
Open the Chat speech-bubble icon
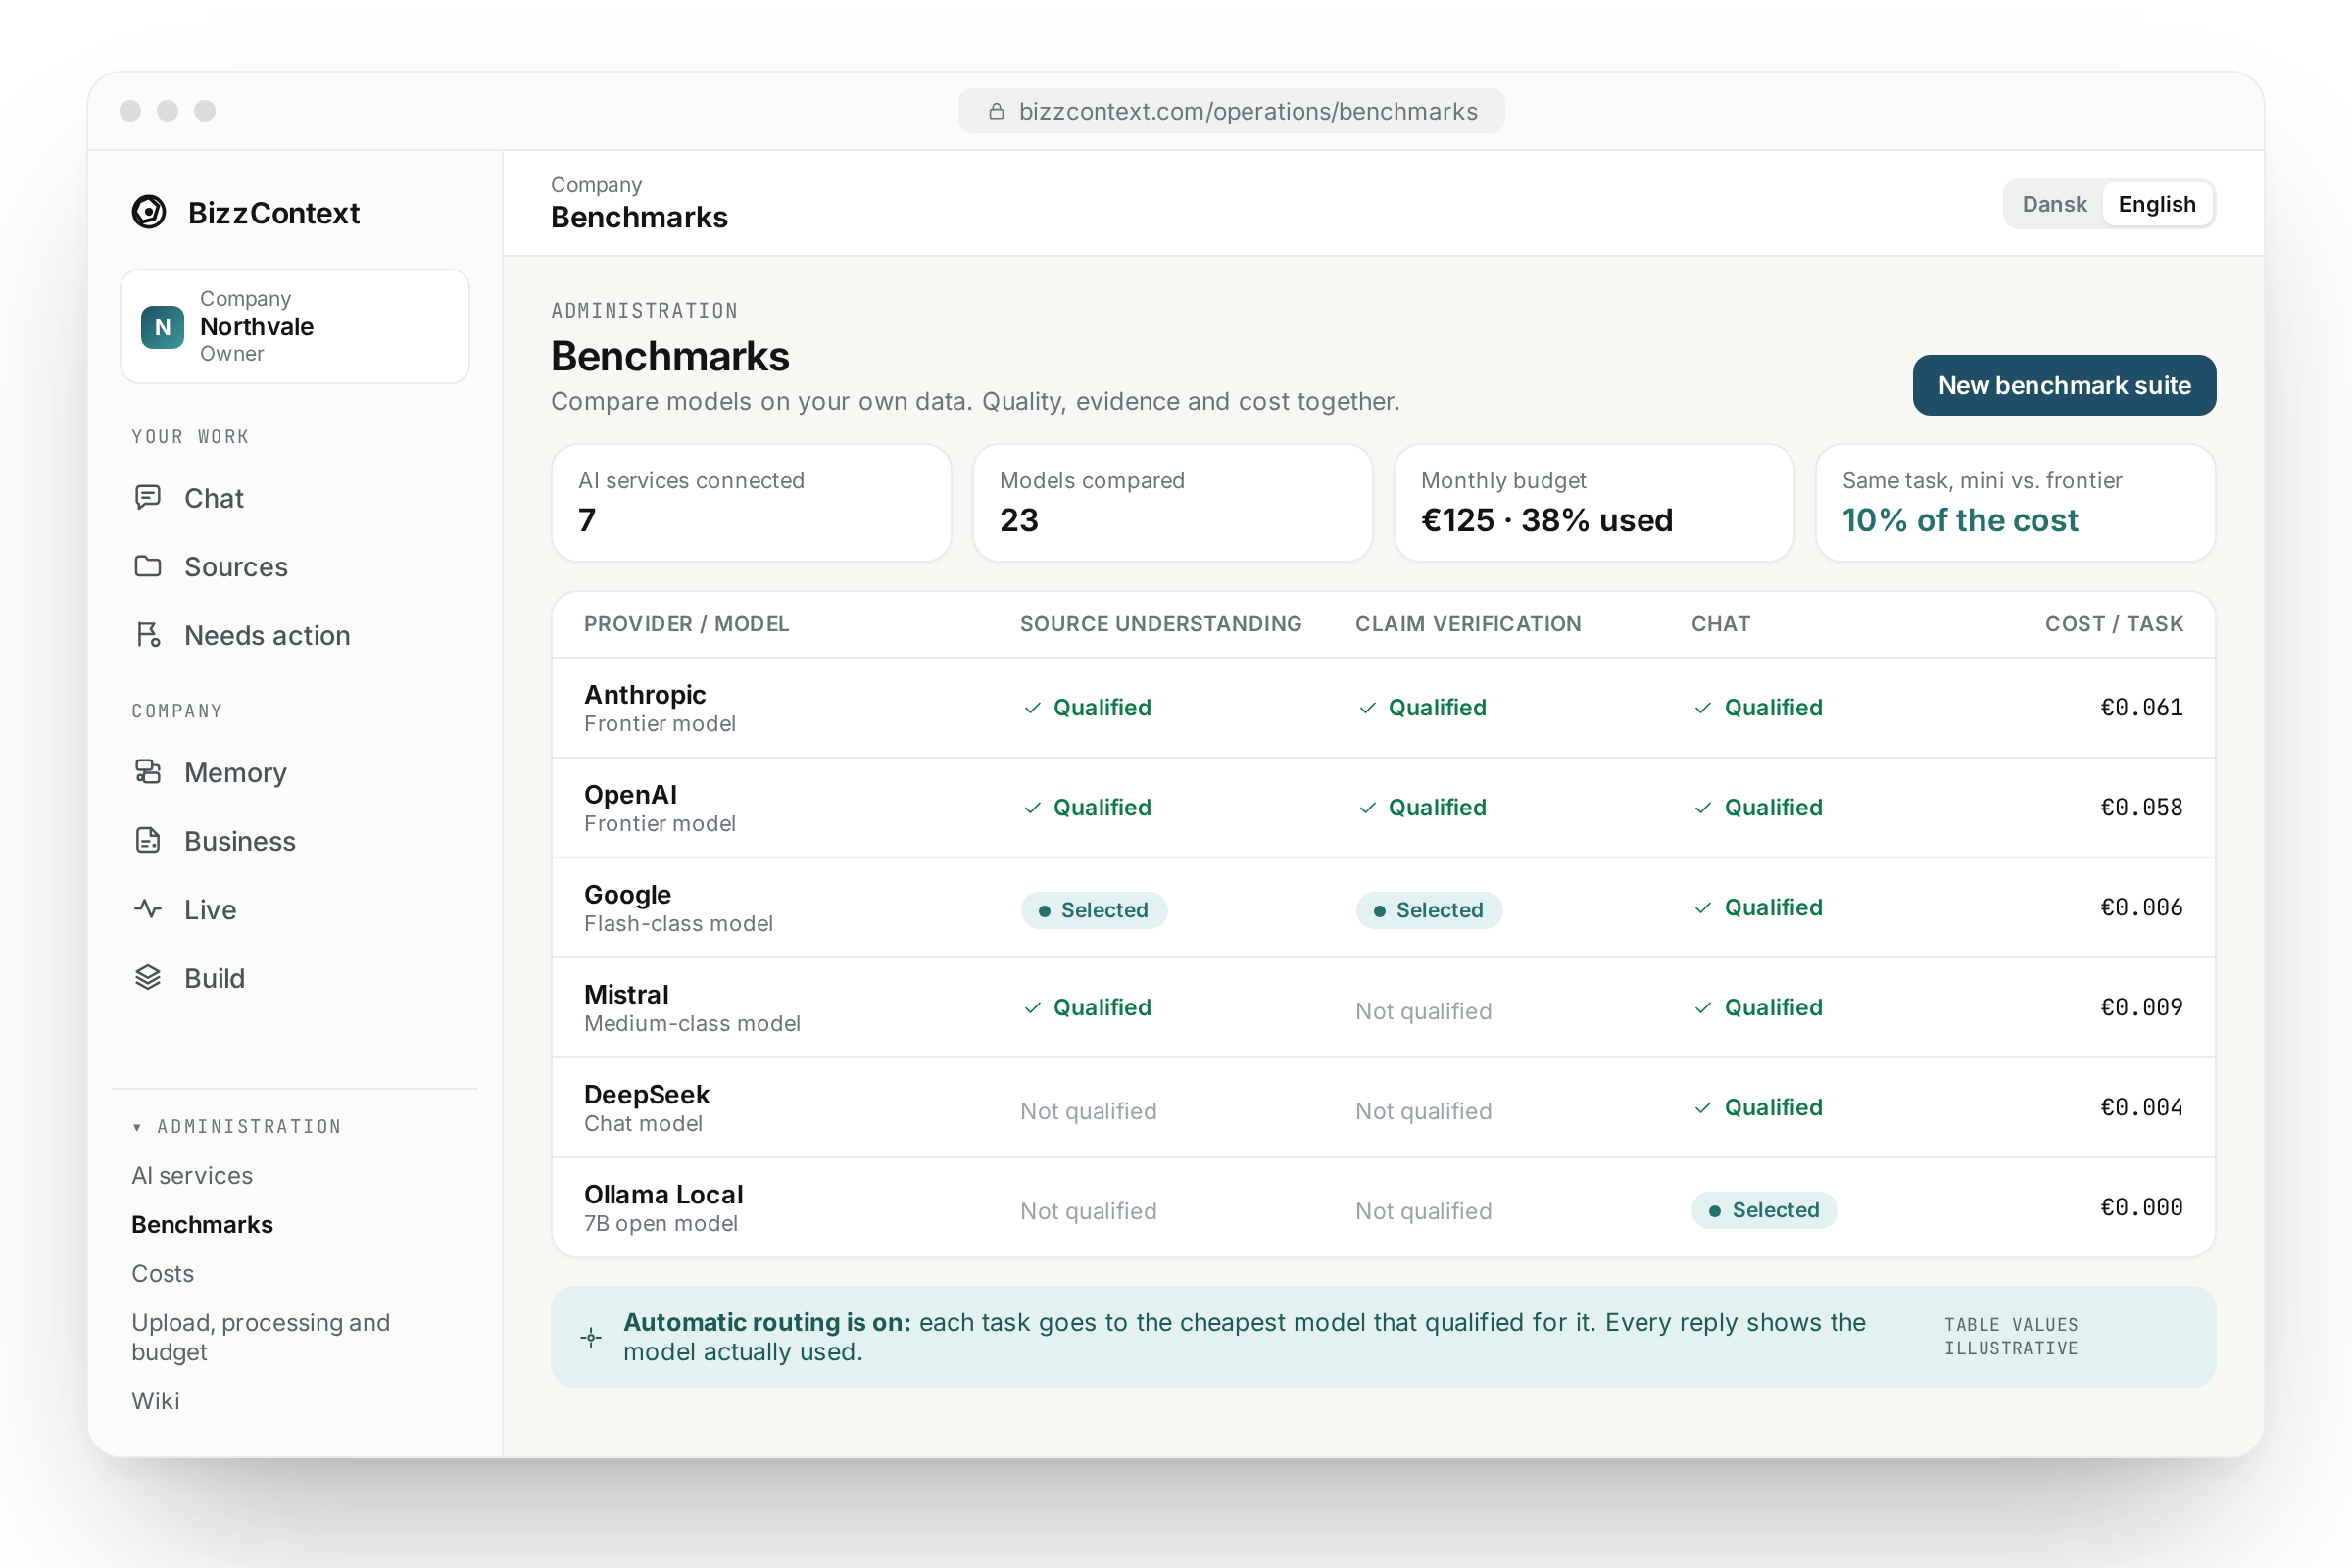[x=148, y=497]
